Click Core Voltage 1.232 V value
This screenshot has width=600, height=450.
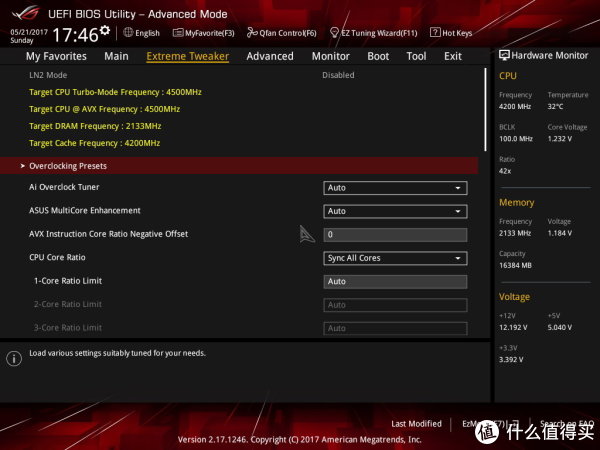point(559,139)
